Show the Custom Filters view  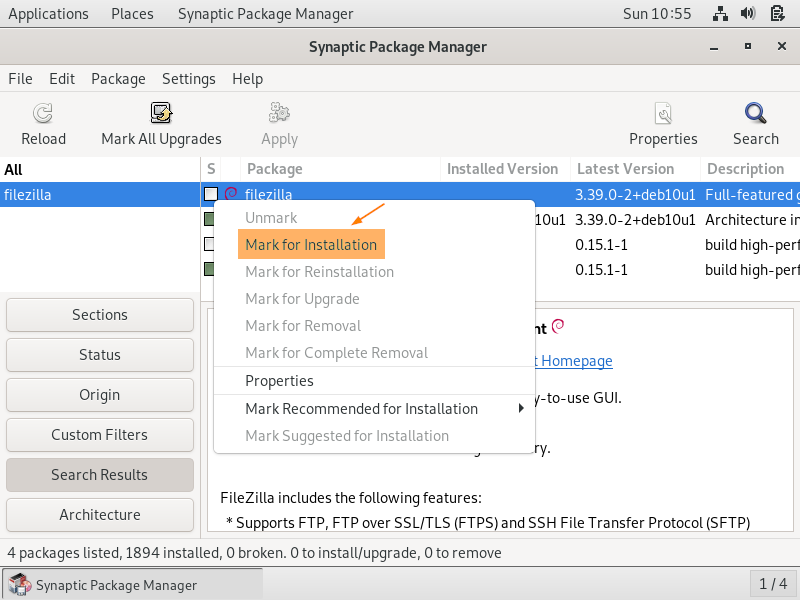click(100, 435)
